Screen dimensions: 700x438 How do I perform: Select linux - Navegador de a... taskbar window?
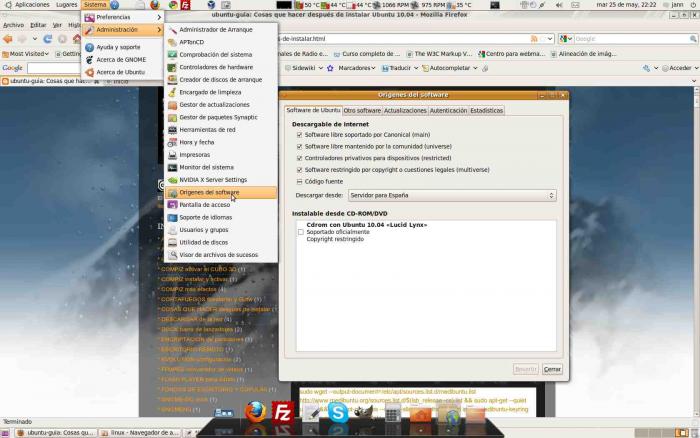click(x=140, y=433)
